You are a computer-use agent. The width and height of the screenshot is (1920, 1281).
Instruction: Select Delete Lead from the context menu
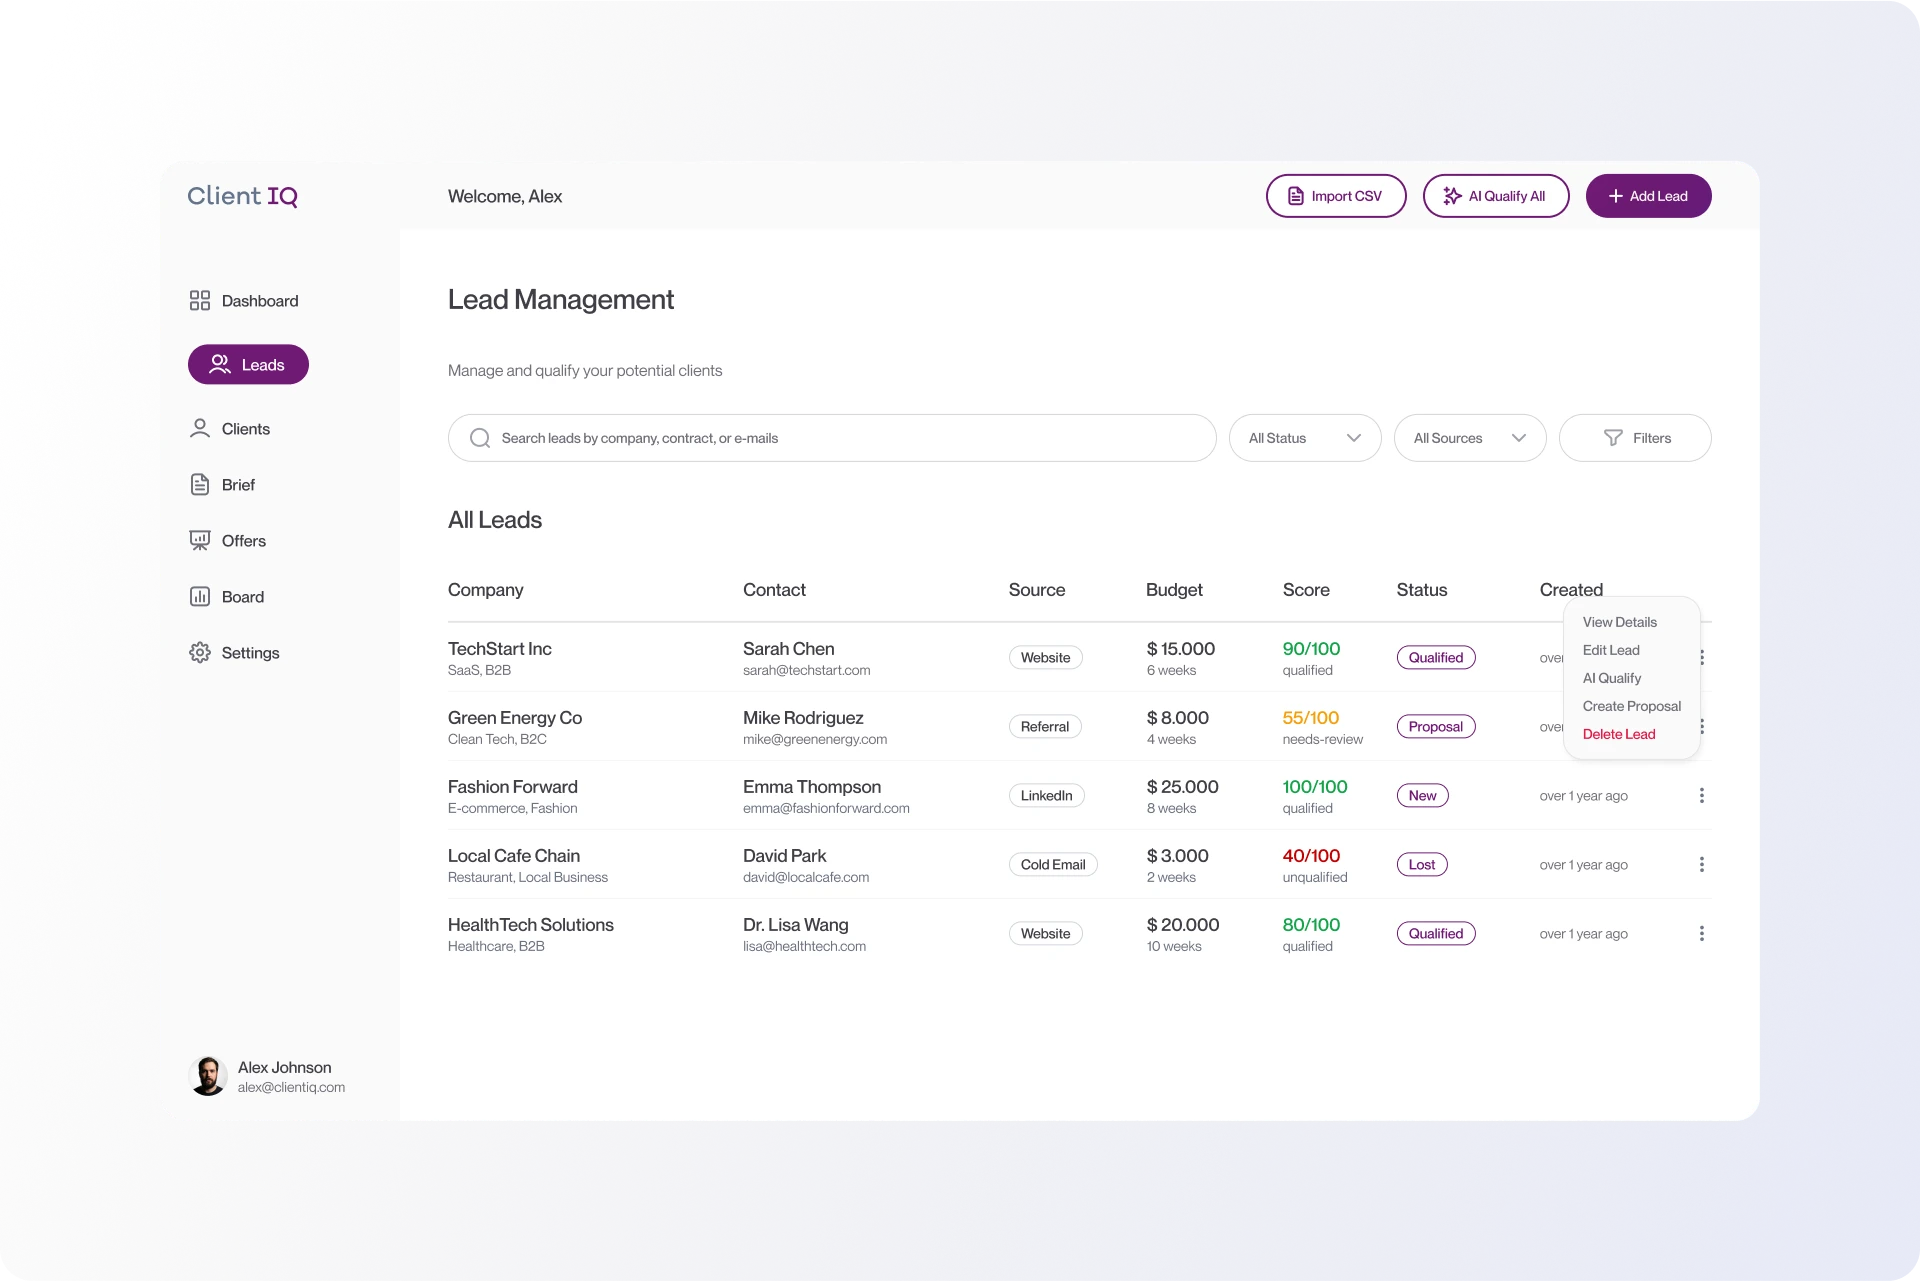pyautogui.click(x=1618, y=733)
